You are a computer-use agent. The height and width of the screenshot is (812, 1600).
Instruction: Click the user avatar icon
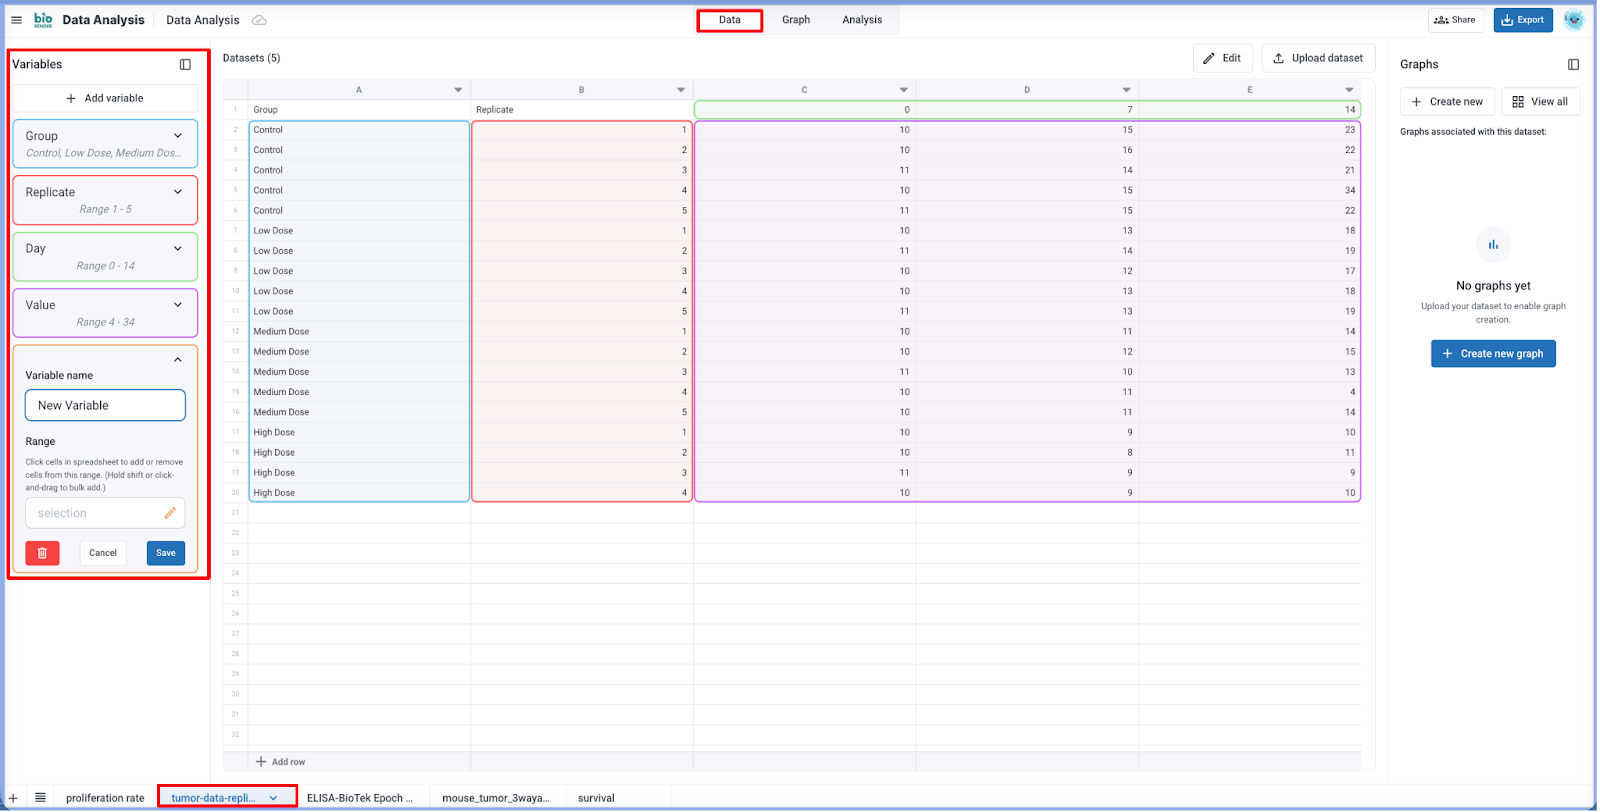[x=1573, y=20]
